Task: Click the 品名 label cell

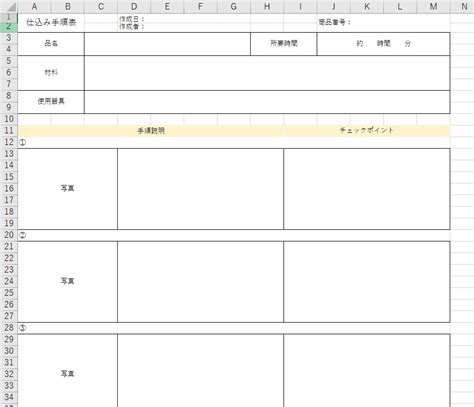Action: pyautogui.click(x=51, y=44)
